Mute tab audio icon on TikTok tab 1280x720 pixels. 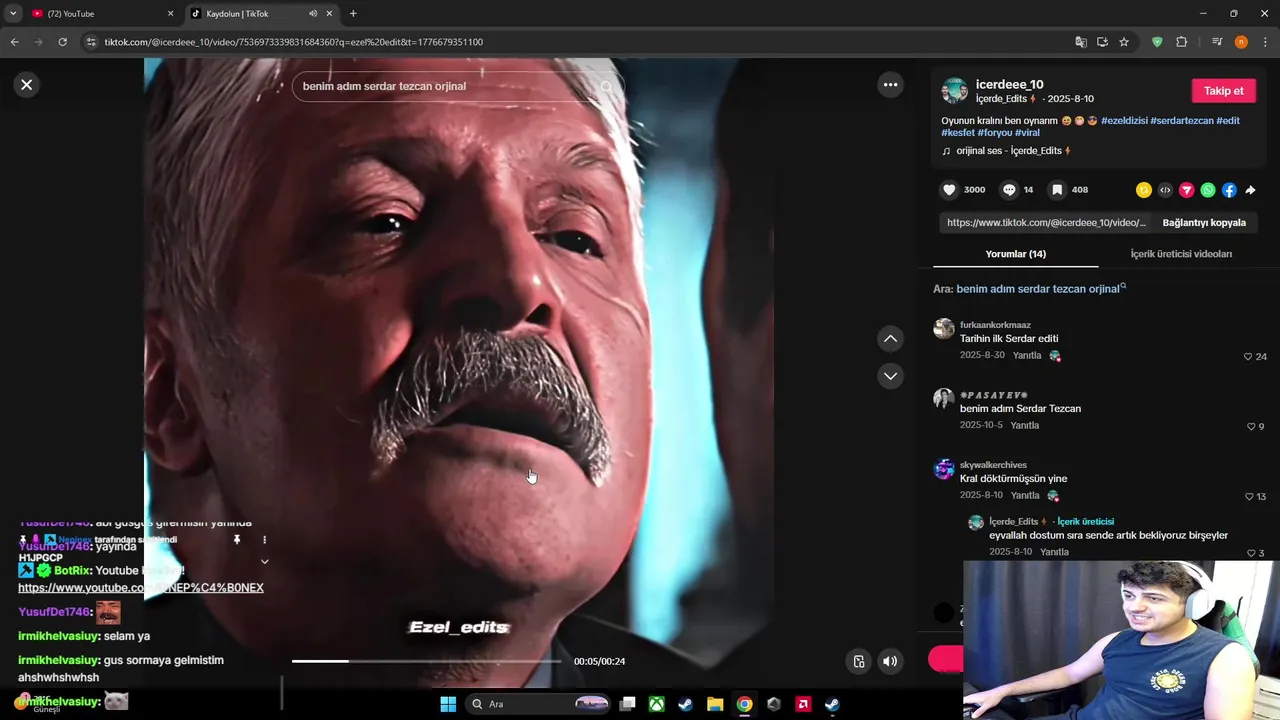coord(313,14)
